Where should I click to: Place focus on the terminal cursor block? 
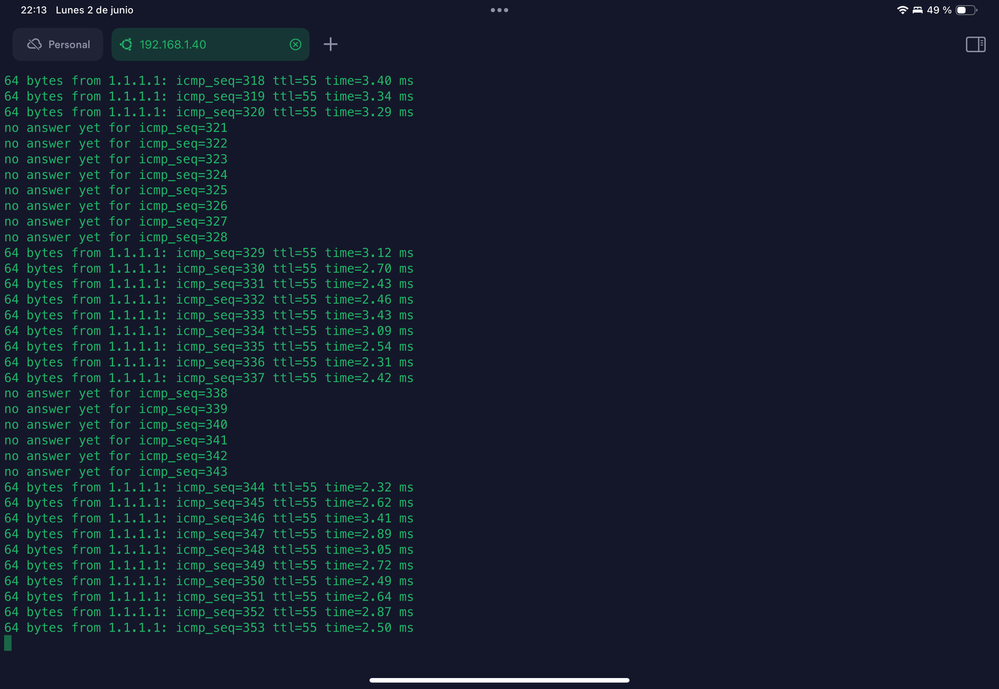(x=8, y=643)
